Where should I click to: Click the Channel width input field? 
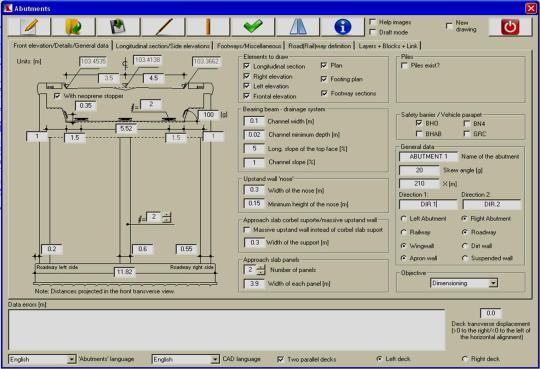click(254, 121)
